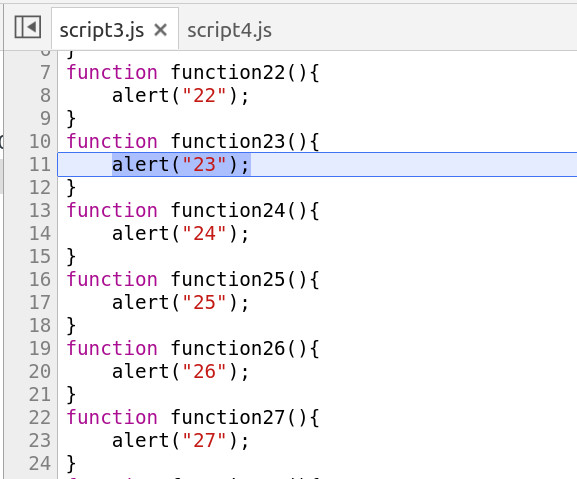Click line number 10 in gutter
This screenshot has width=577, height=479.
click(40, 141)
